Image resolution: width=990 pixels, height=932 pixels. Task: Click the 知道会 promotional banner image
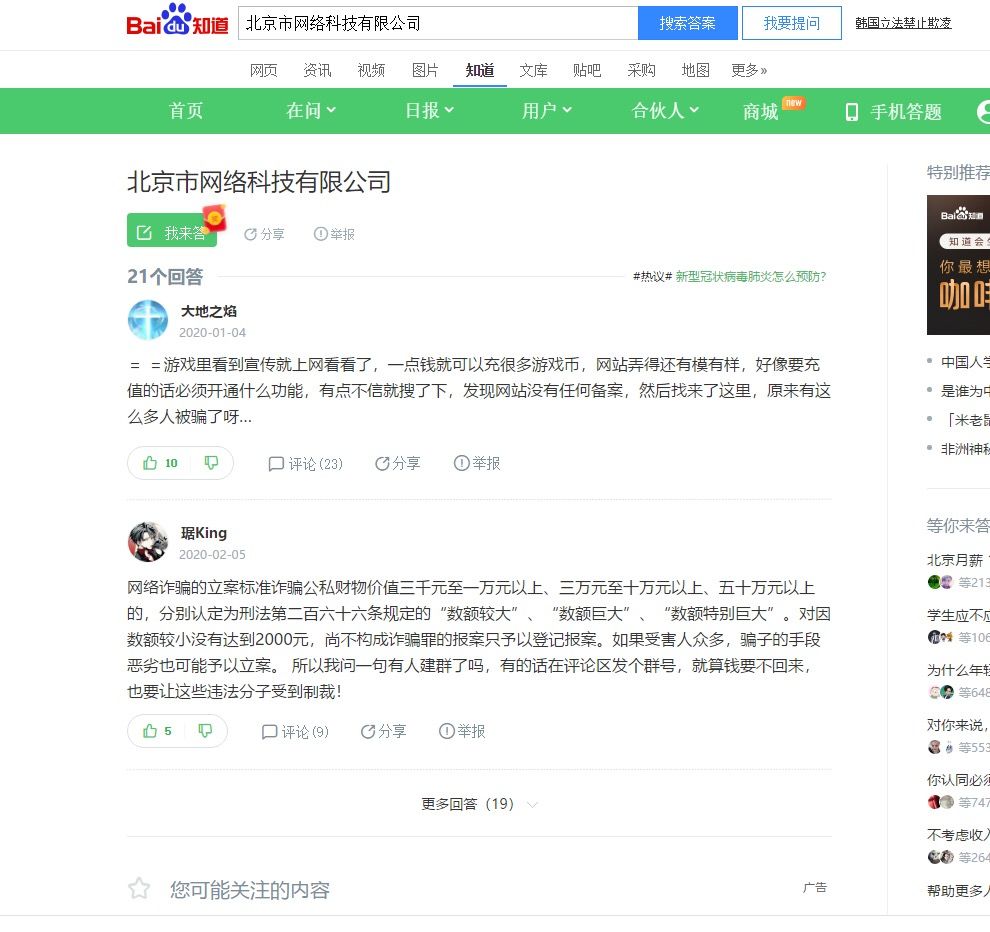point(958,265)
